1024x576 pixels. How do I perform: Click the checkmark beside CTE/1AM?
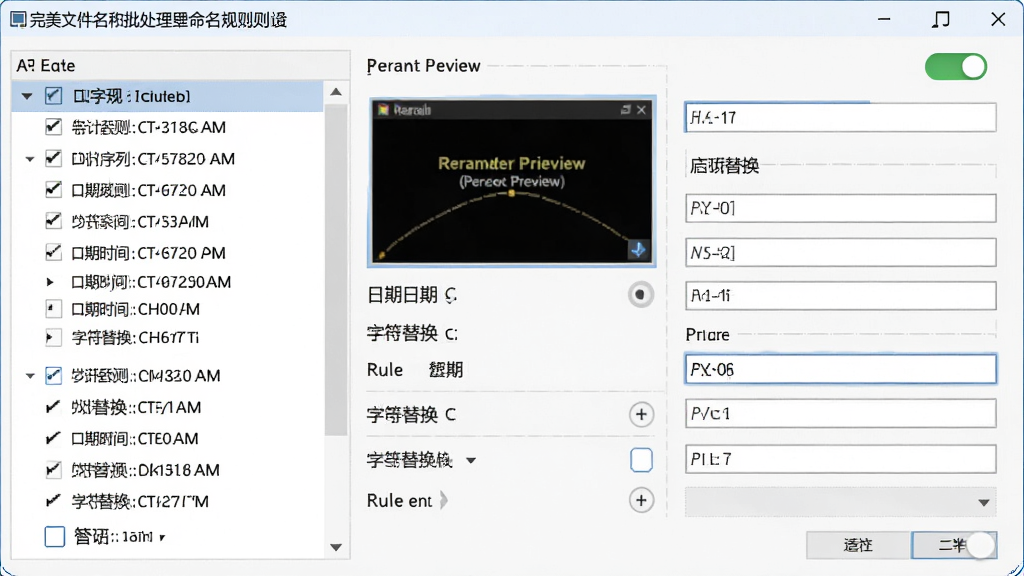click(x=54, y=407)
